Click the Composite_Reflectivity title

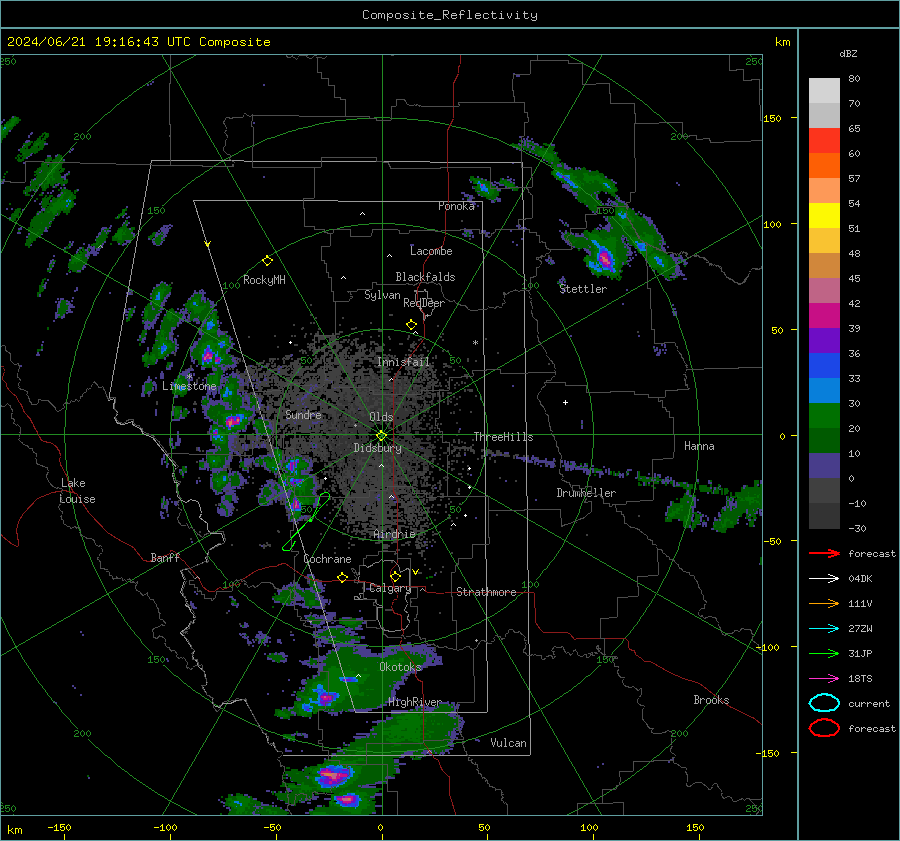[450, 15]
